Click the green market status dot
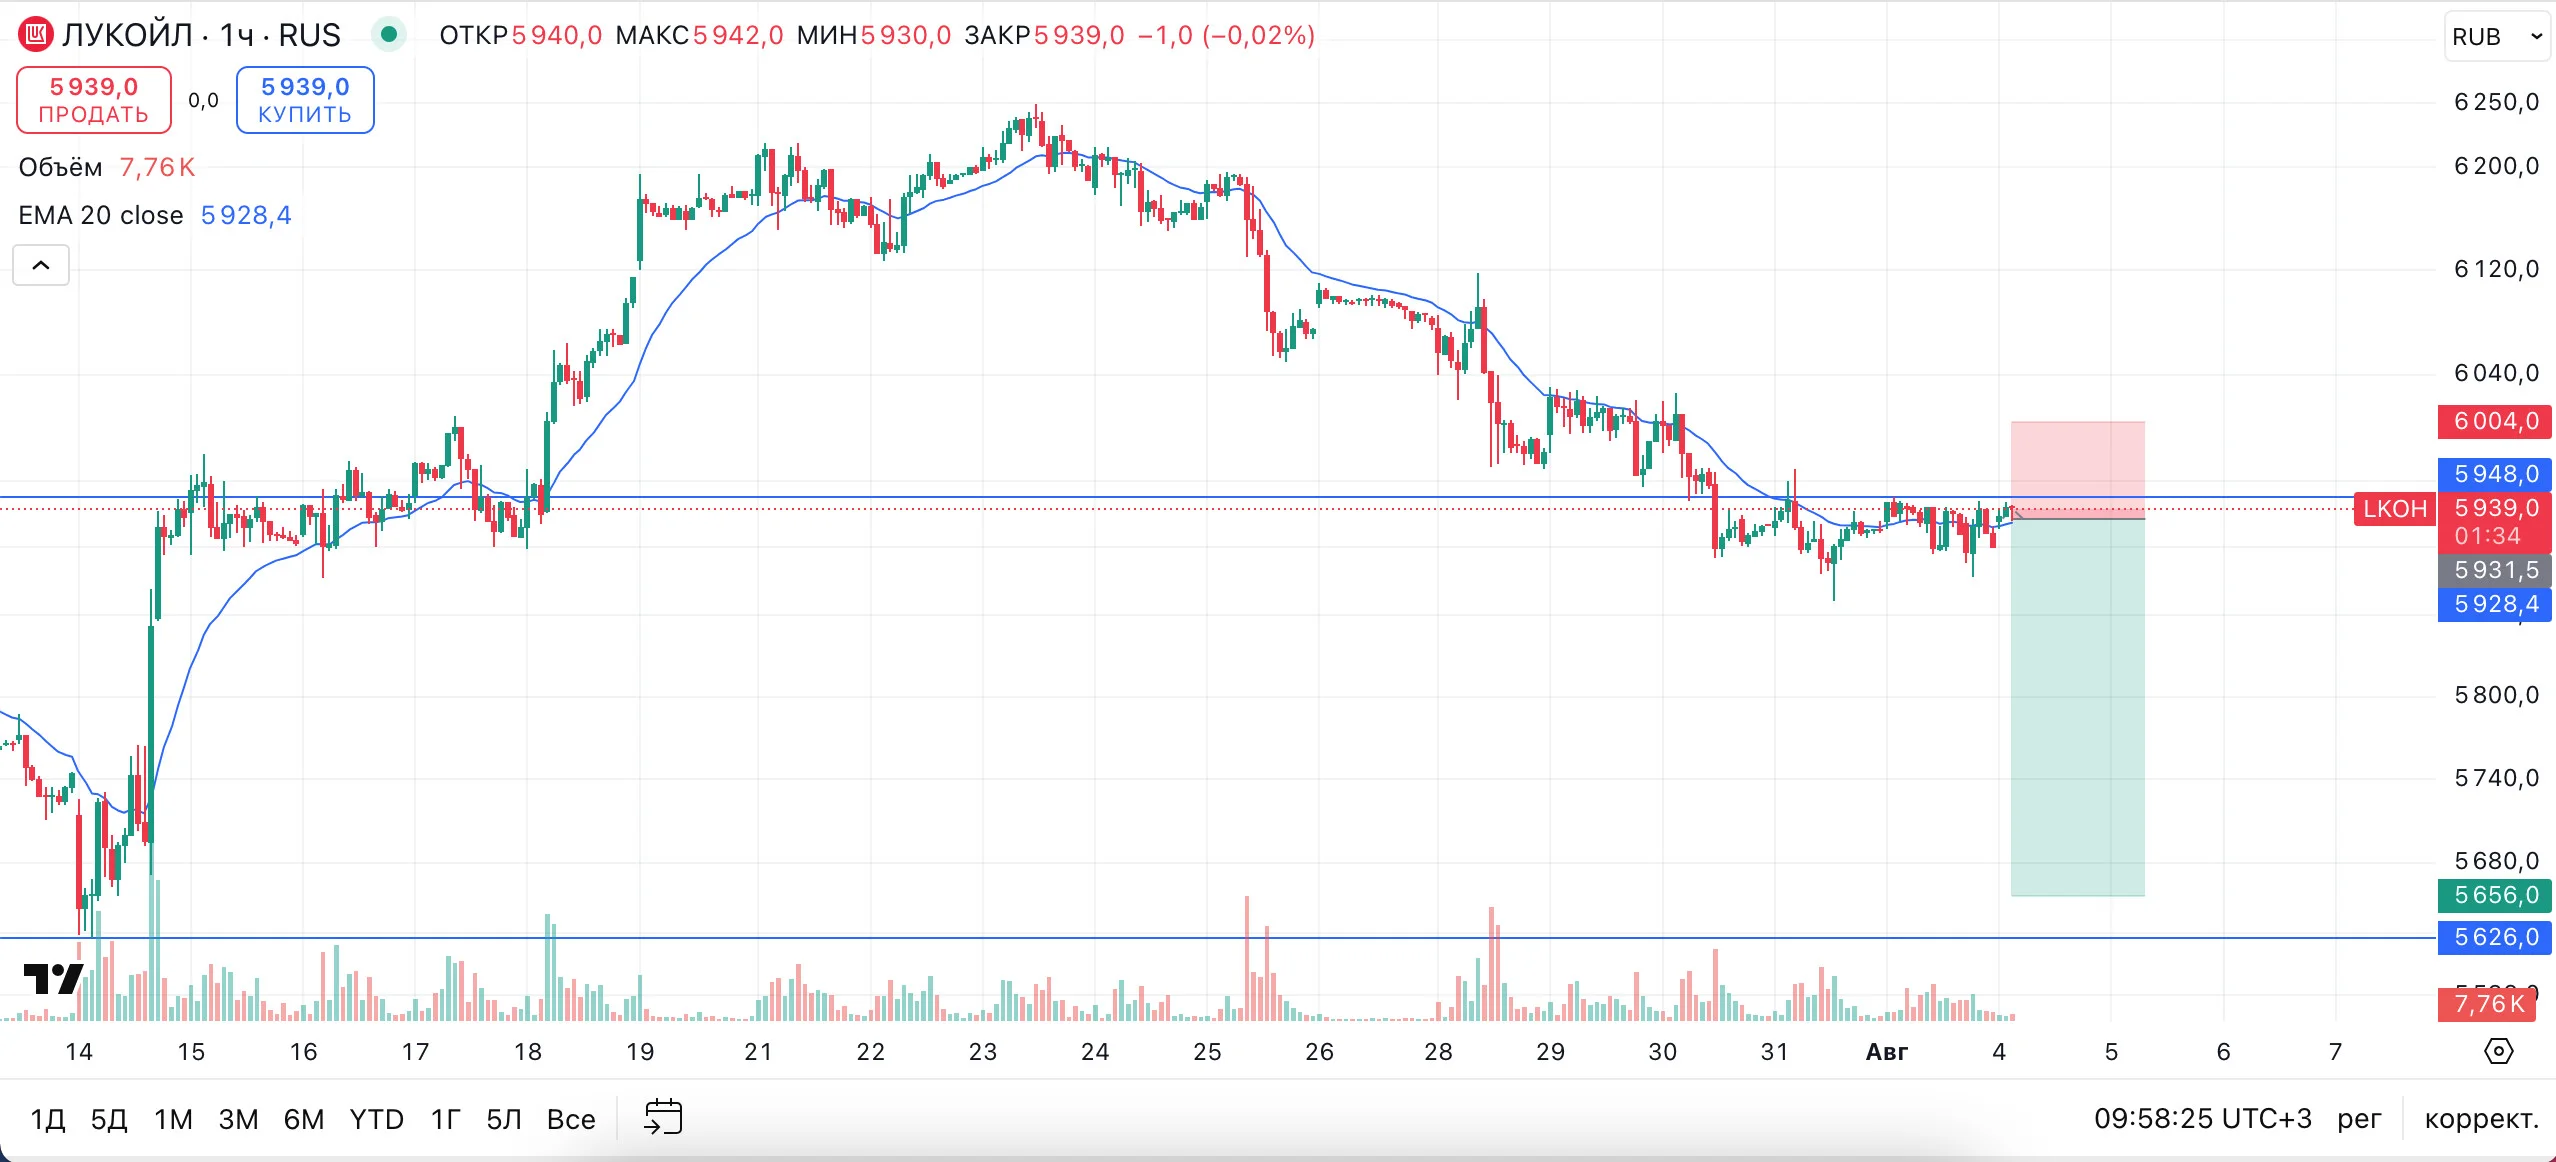 (389, 35)
